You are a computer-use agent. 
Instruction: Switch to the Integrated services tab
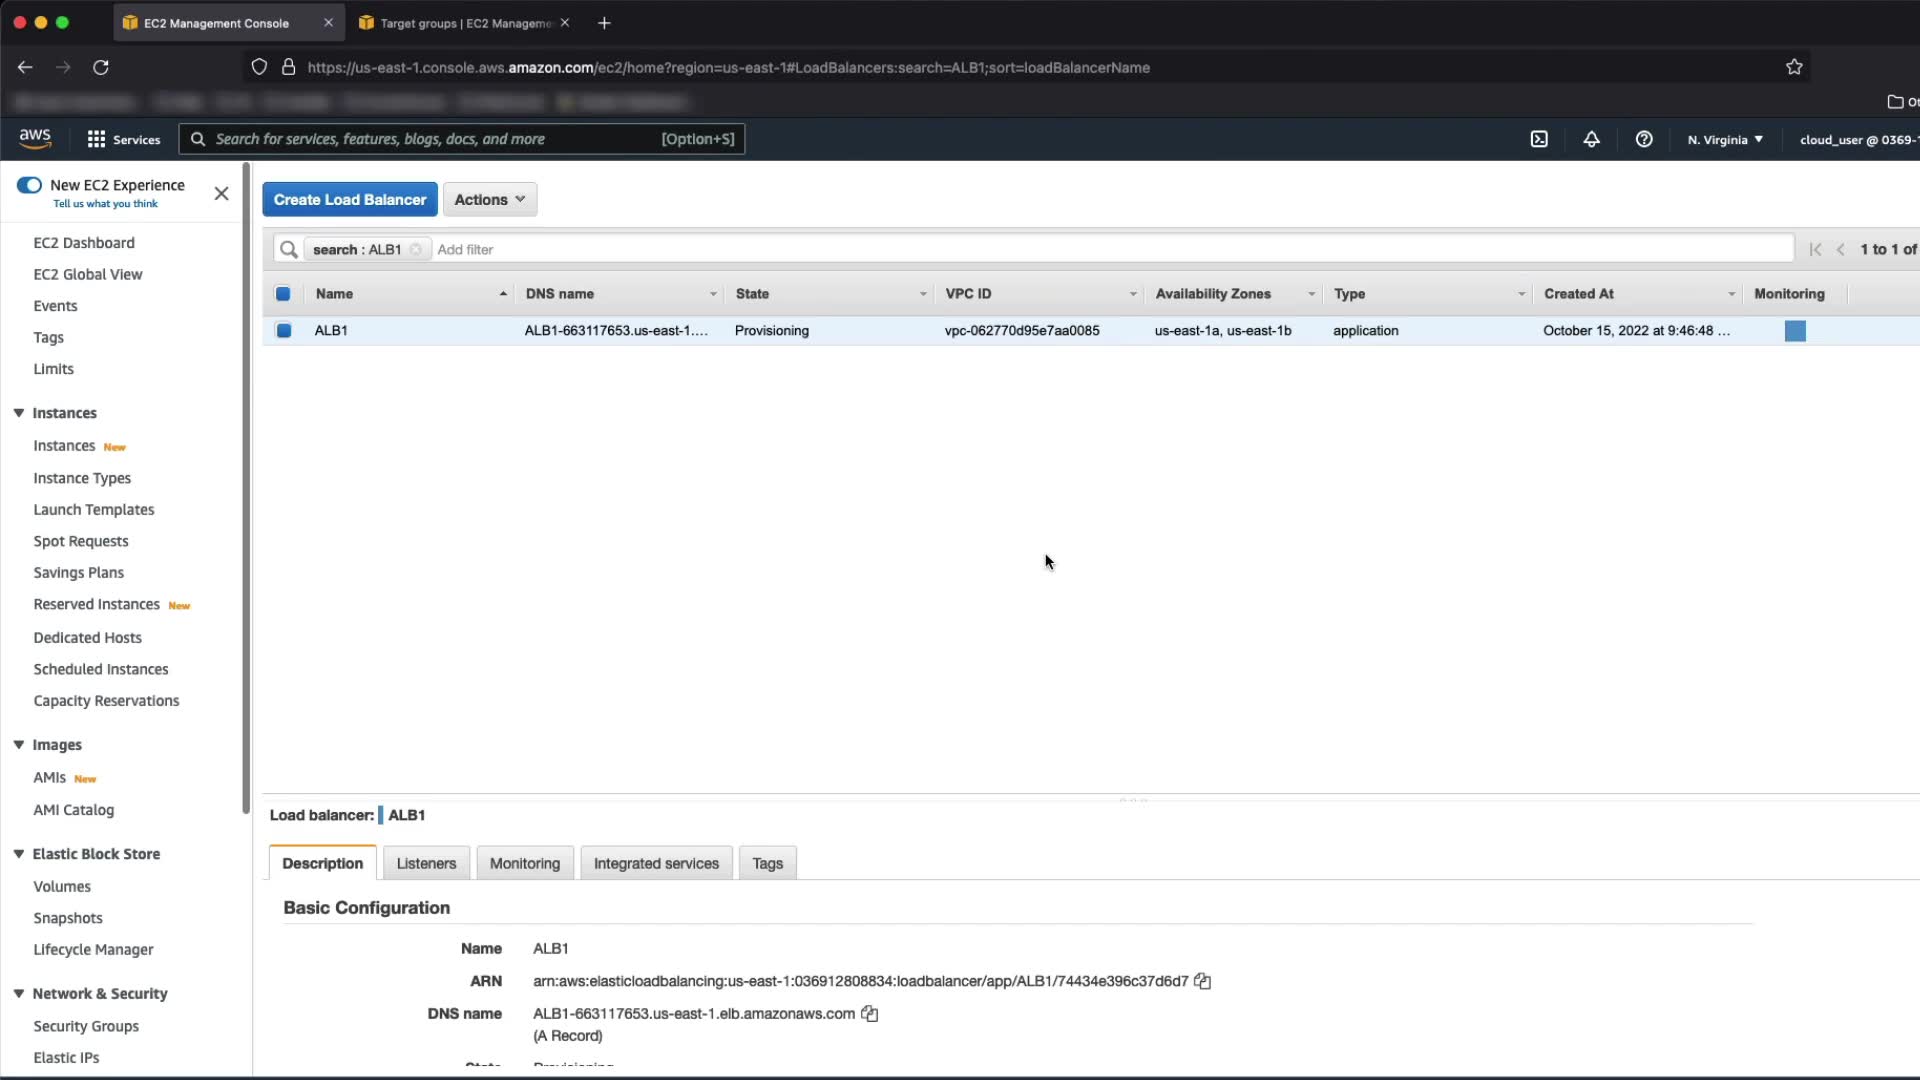pos(656,863)
